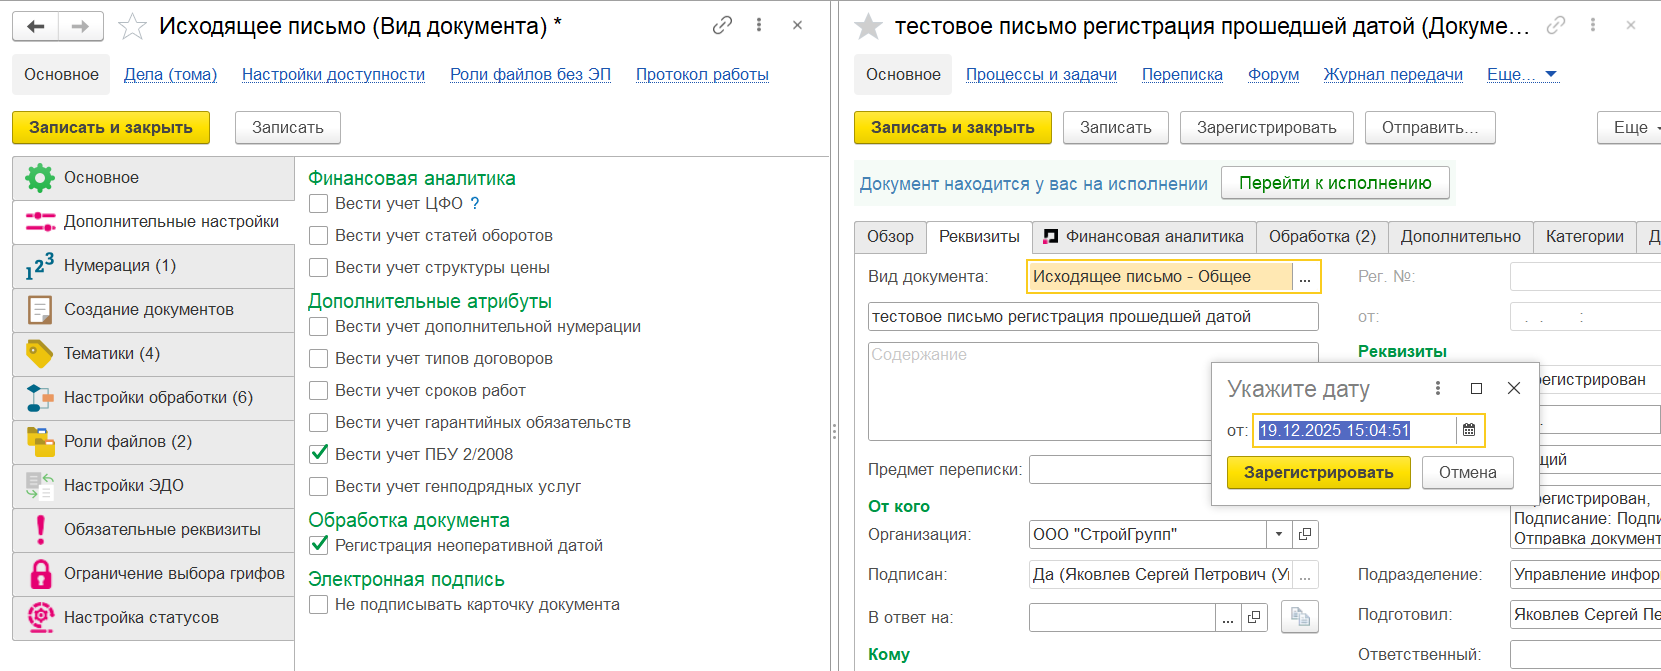Expand the Организация dropdown arrow
1661x671 pixels.
[x=1279, y=534]
